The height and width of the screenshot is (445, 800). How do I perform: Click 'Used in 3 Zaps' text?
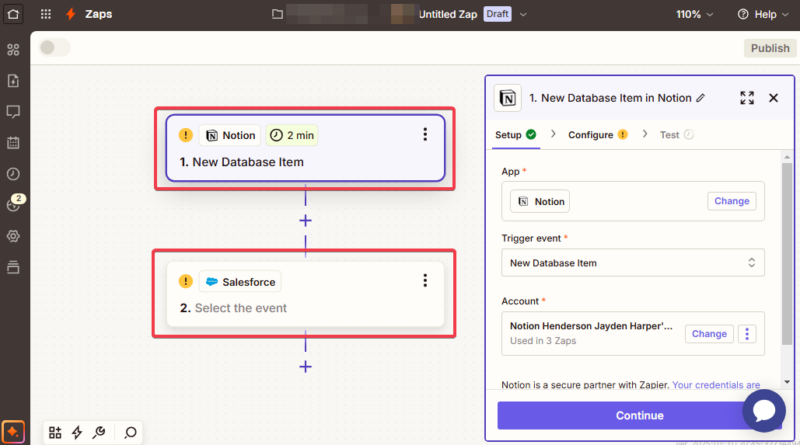[x=543, y=341]
